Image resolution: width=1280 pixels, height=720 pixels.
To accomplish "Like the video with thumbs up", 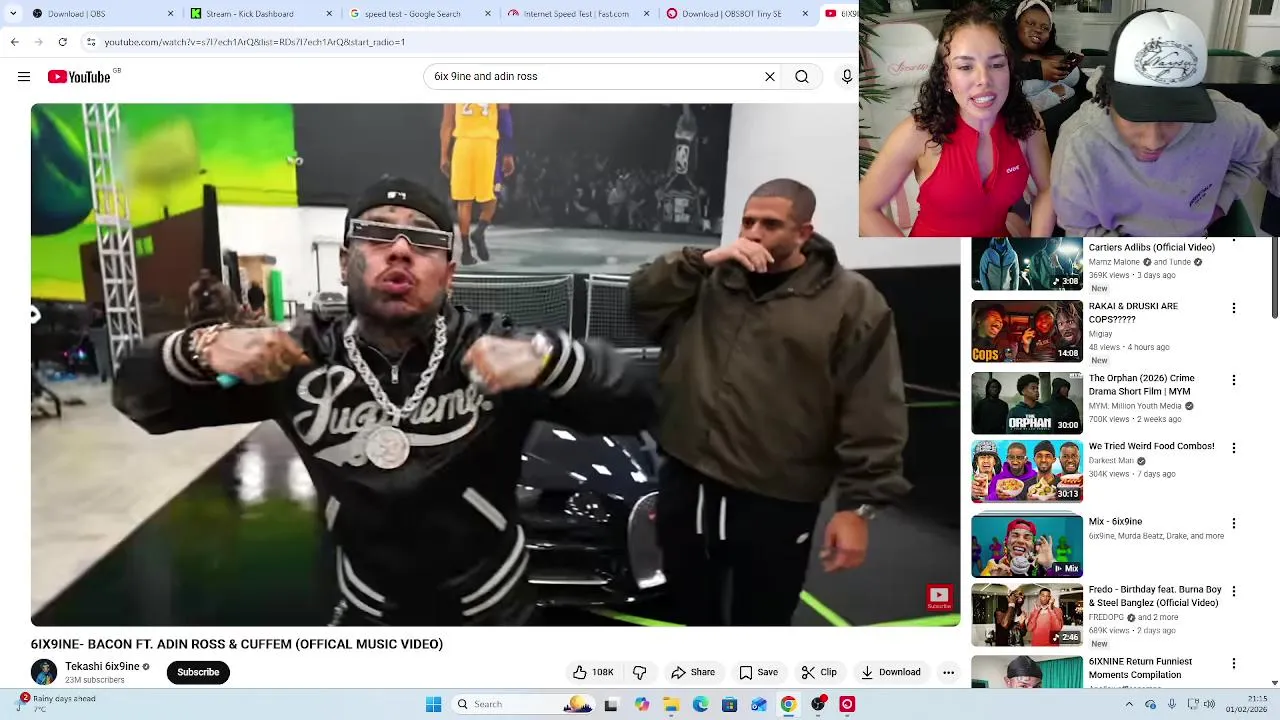I will pos(581,672).
